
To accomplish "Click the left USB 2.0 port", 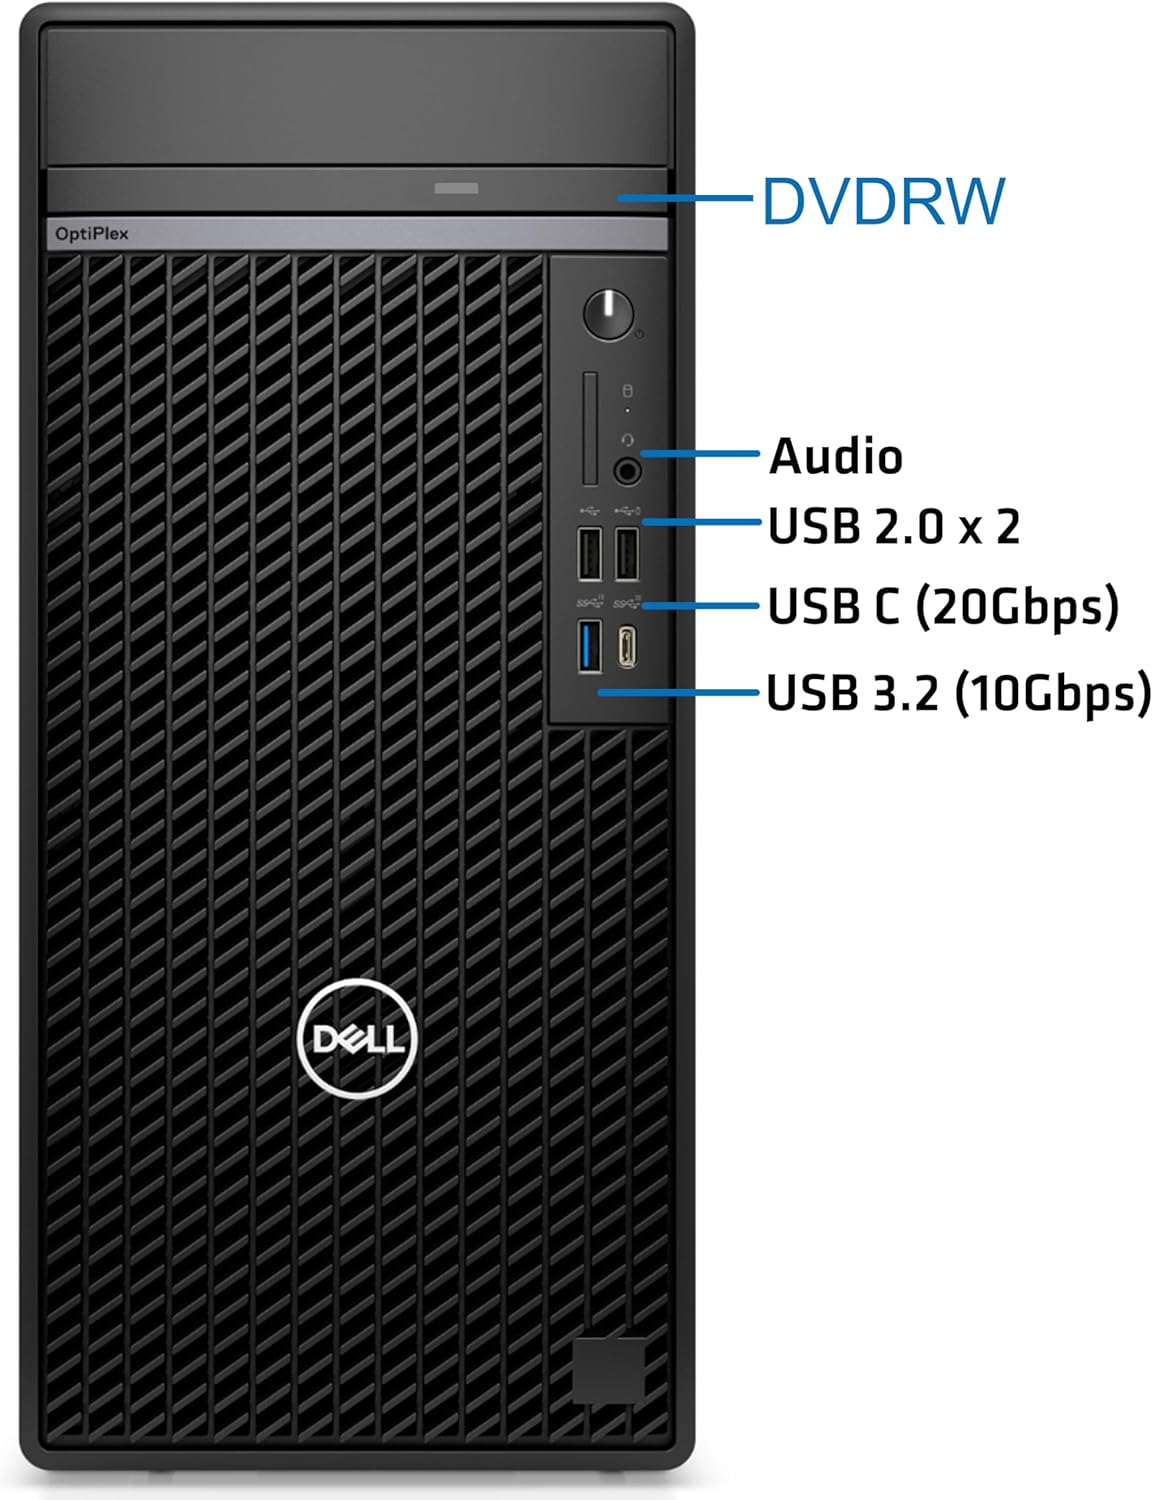I will click(x=589, y=553).
